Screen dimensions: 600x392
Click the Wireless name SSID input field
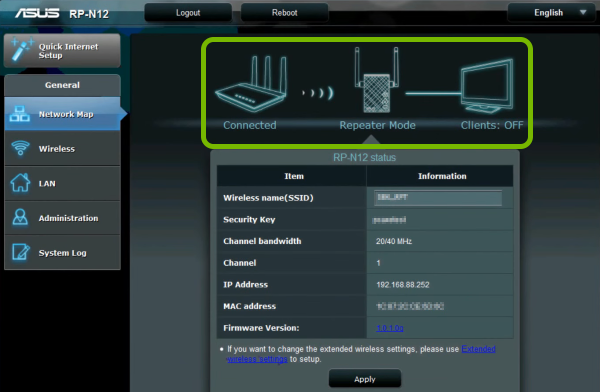pos(438,198)
